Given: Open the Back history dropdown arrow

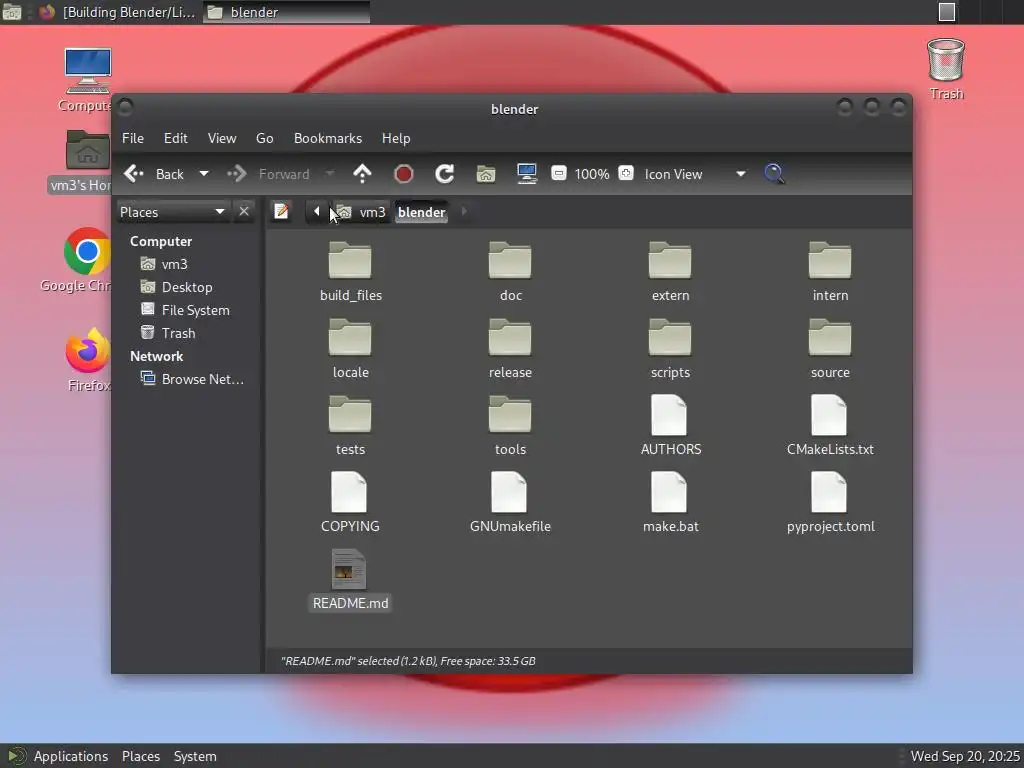Looking at the screenshot, I should point(204,174).
